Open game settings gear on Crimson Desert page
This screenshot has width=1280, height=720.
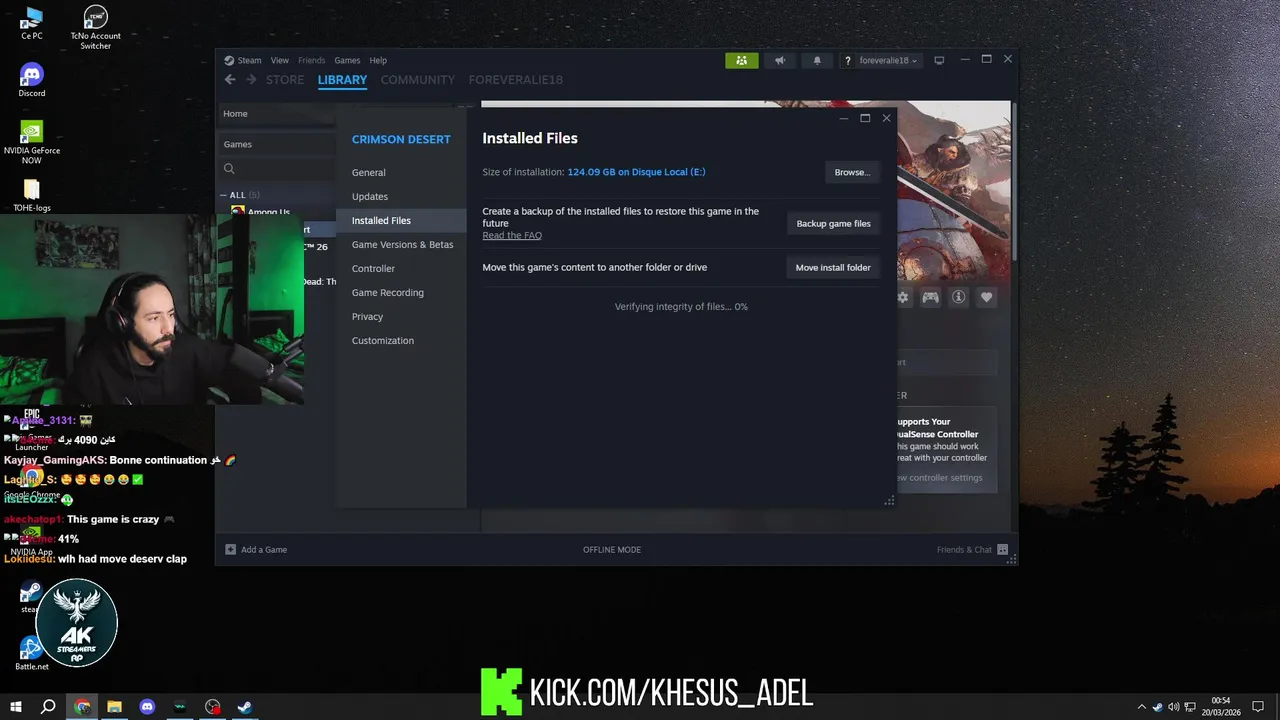point(903,297)
